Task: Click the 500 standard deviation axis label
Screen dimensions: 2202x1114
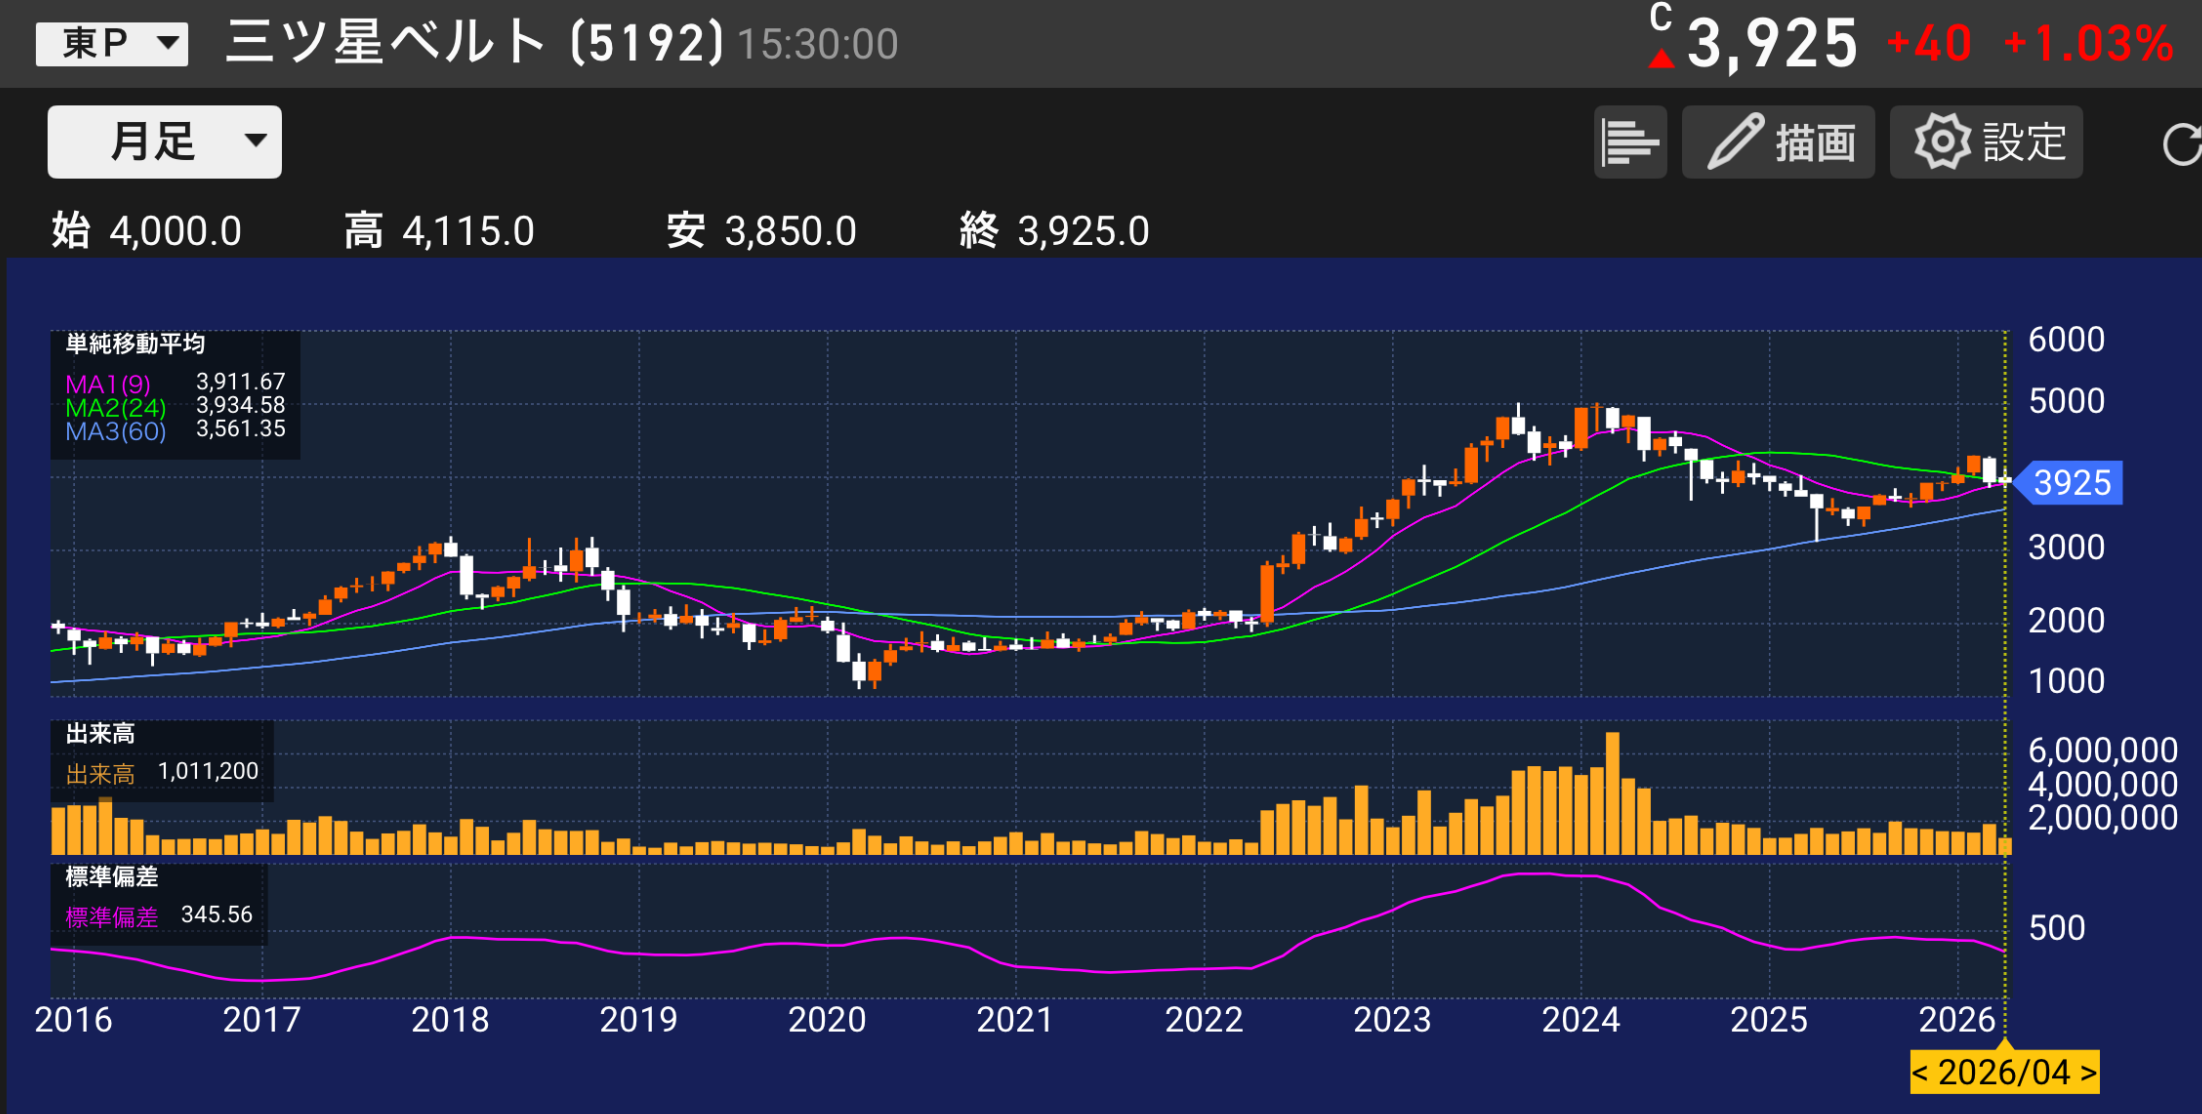Action: pyautogui.click(x=2057, y=928)
